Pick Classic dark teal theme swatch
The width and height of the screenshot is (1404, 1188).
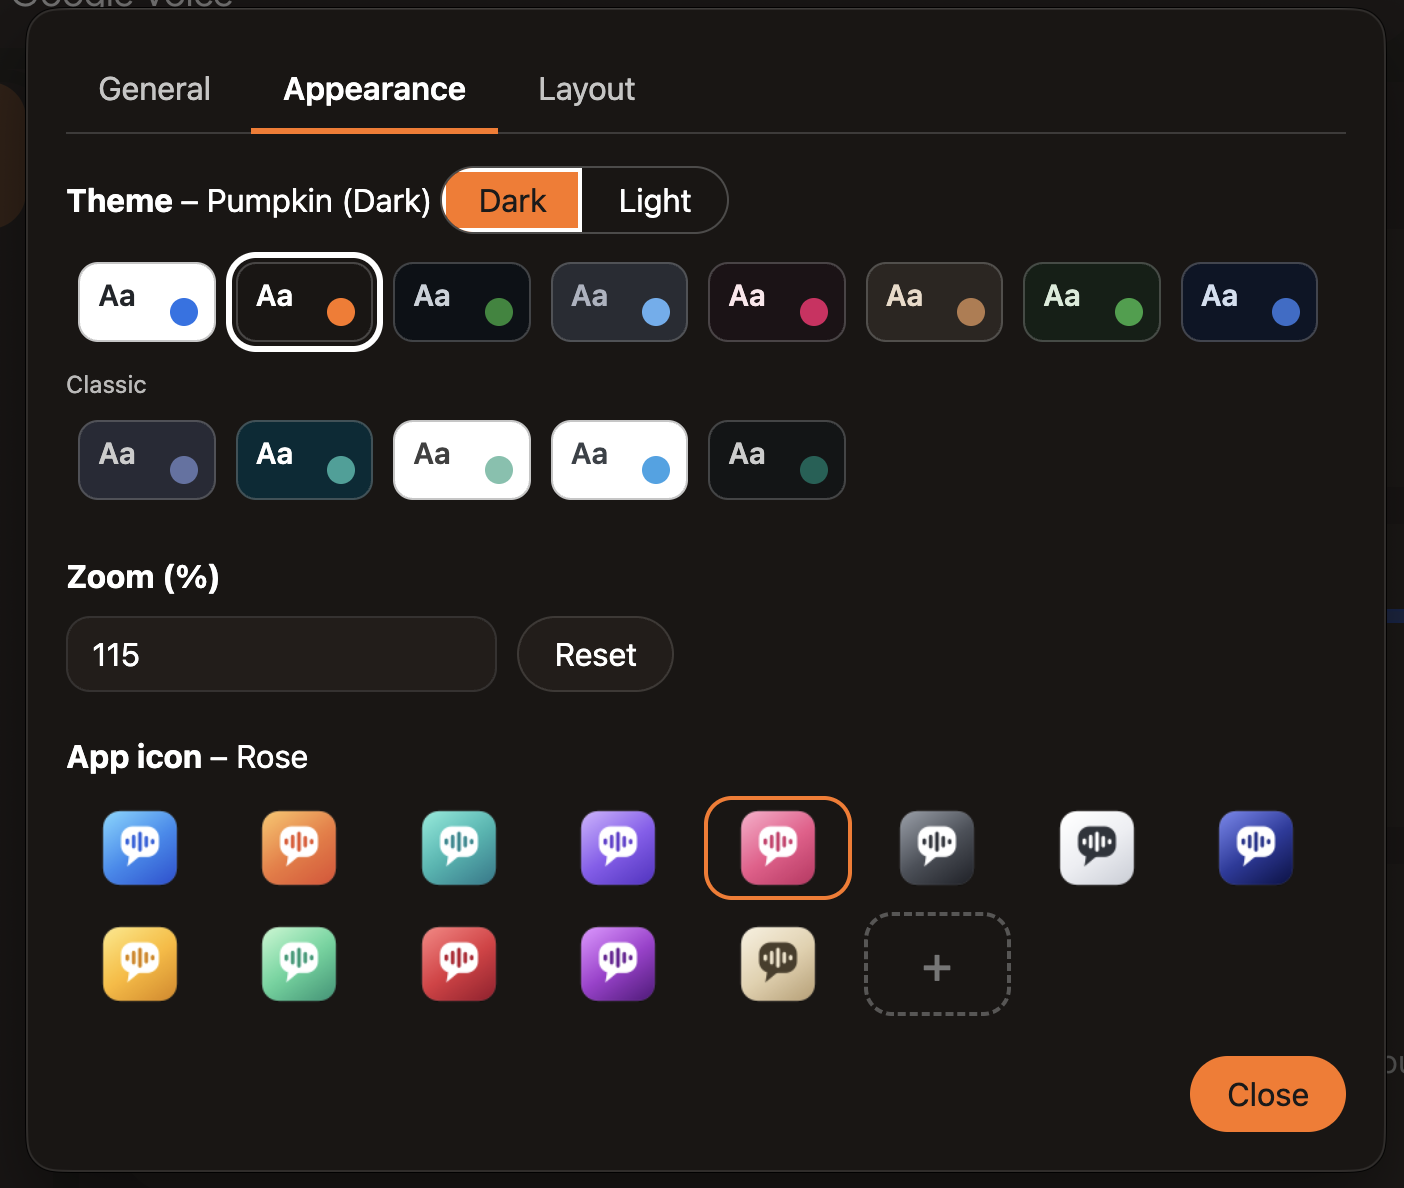tap(305, 460)
